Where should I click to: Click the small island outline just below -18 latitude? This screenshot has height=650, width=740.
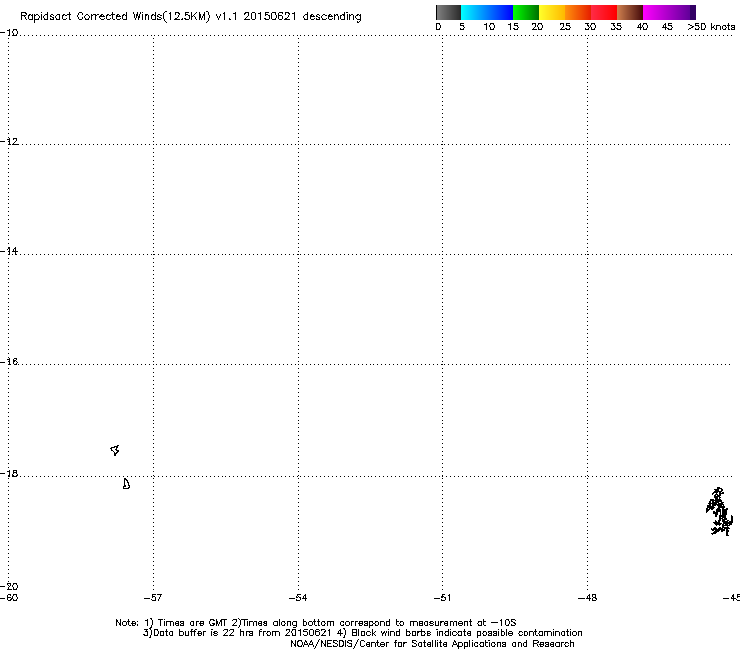tap(126, 484)
